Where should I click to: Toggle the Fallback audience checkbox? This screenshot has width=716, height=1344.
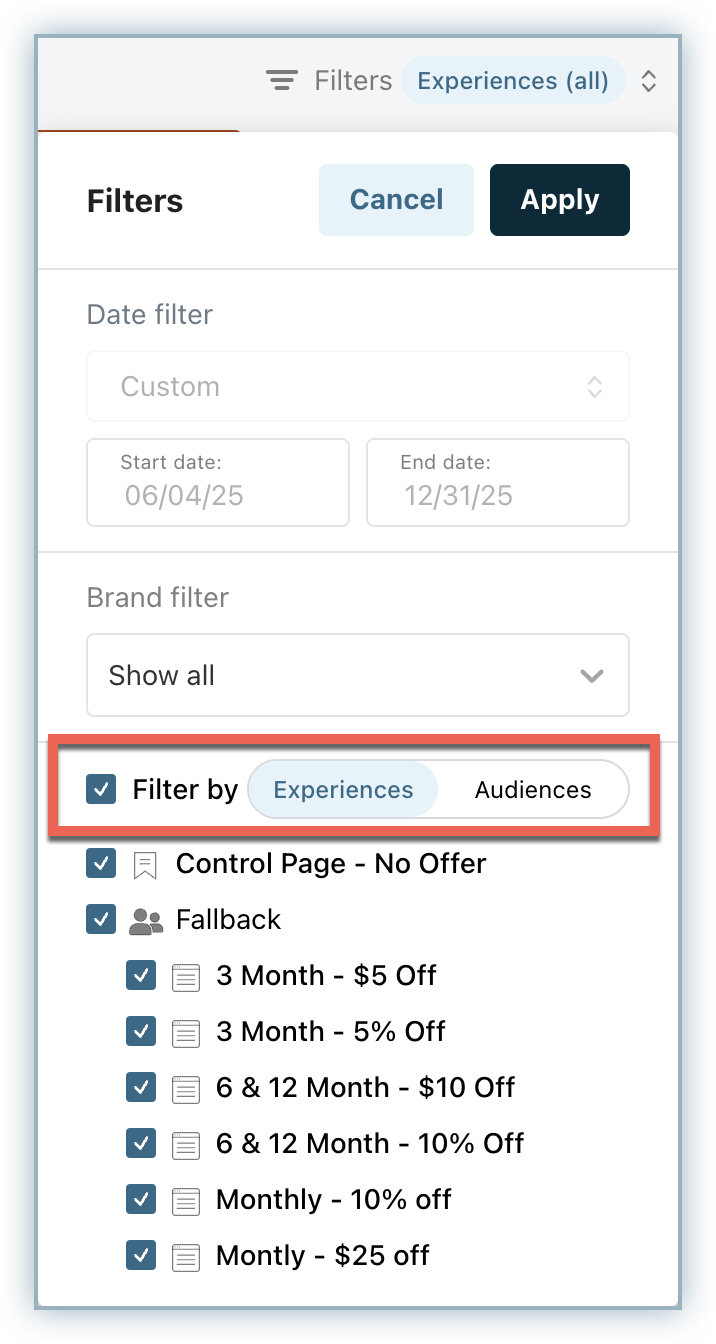pyautogui.click(x=102, y=920)
